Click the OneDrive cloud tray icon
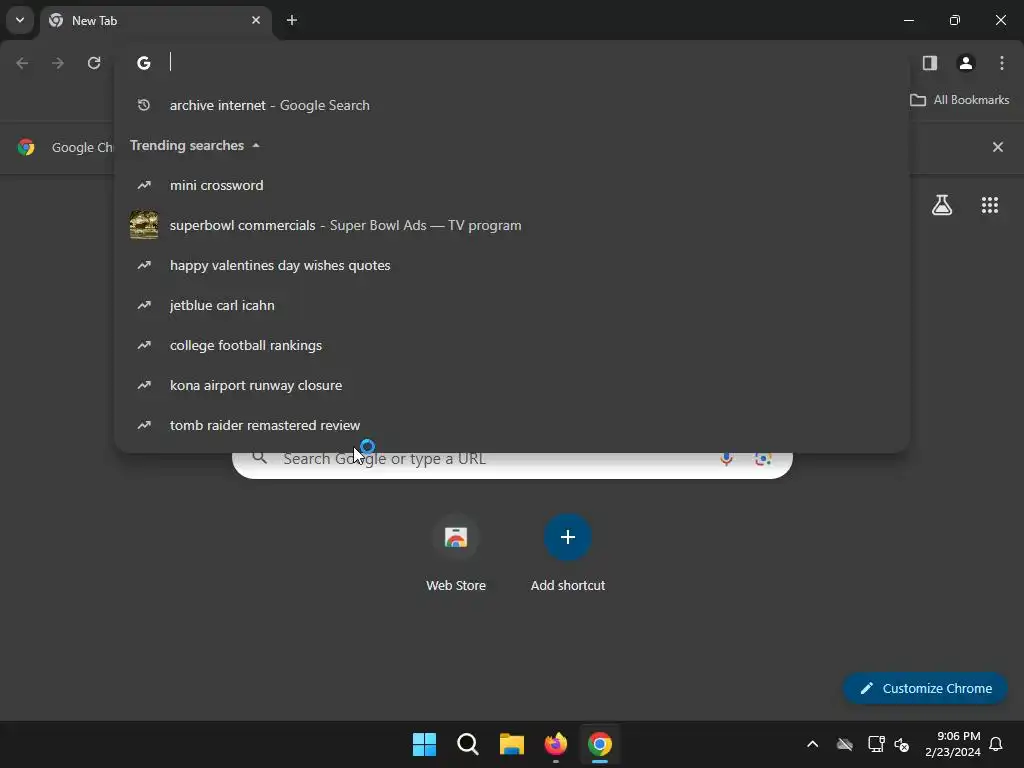This screenshot has width=1024, height=768. pyautogui.click(x=844, y=744)
